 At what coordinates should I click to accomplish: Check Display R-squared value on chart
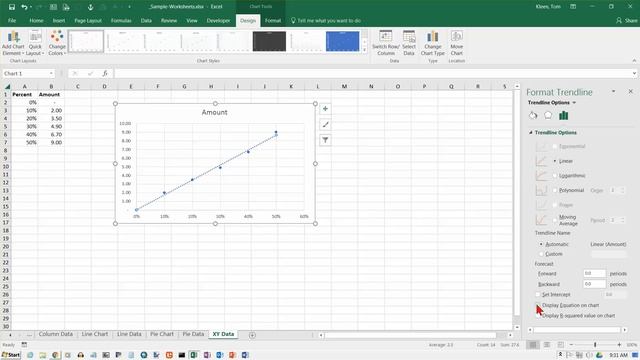point(538,316)
